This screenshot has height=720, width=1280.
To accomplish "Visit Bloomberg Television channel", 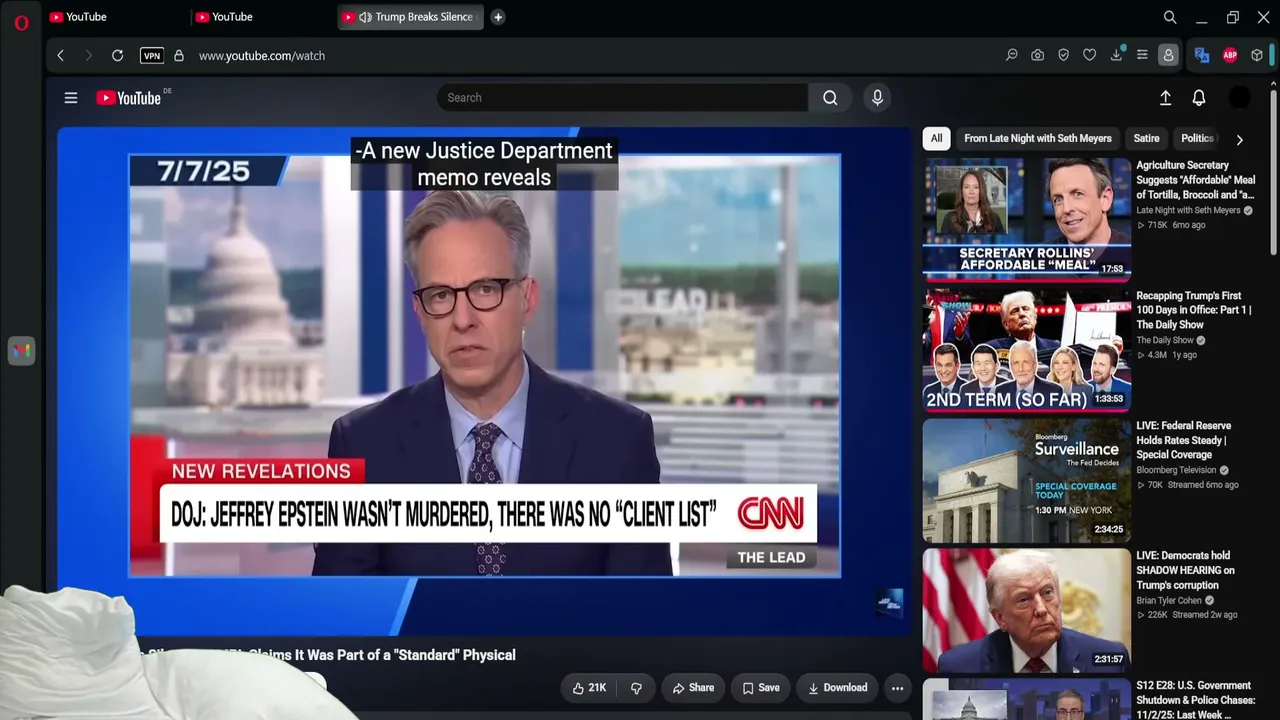I will tap(1176, 470).
